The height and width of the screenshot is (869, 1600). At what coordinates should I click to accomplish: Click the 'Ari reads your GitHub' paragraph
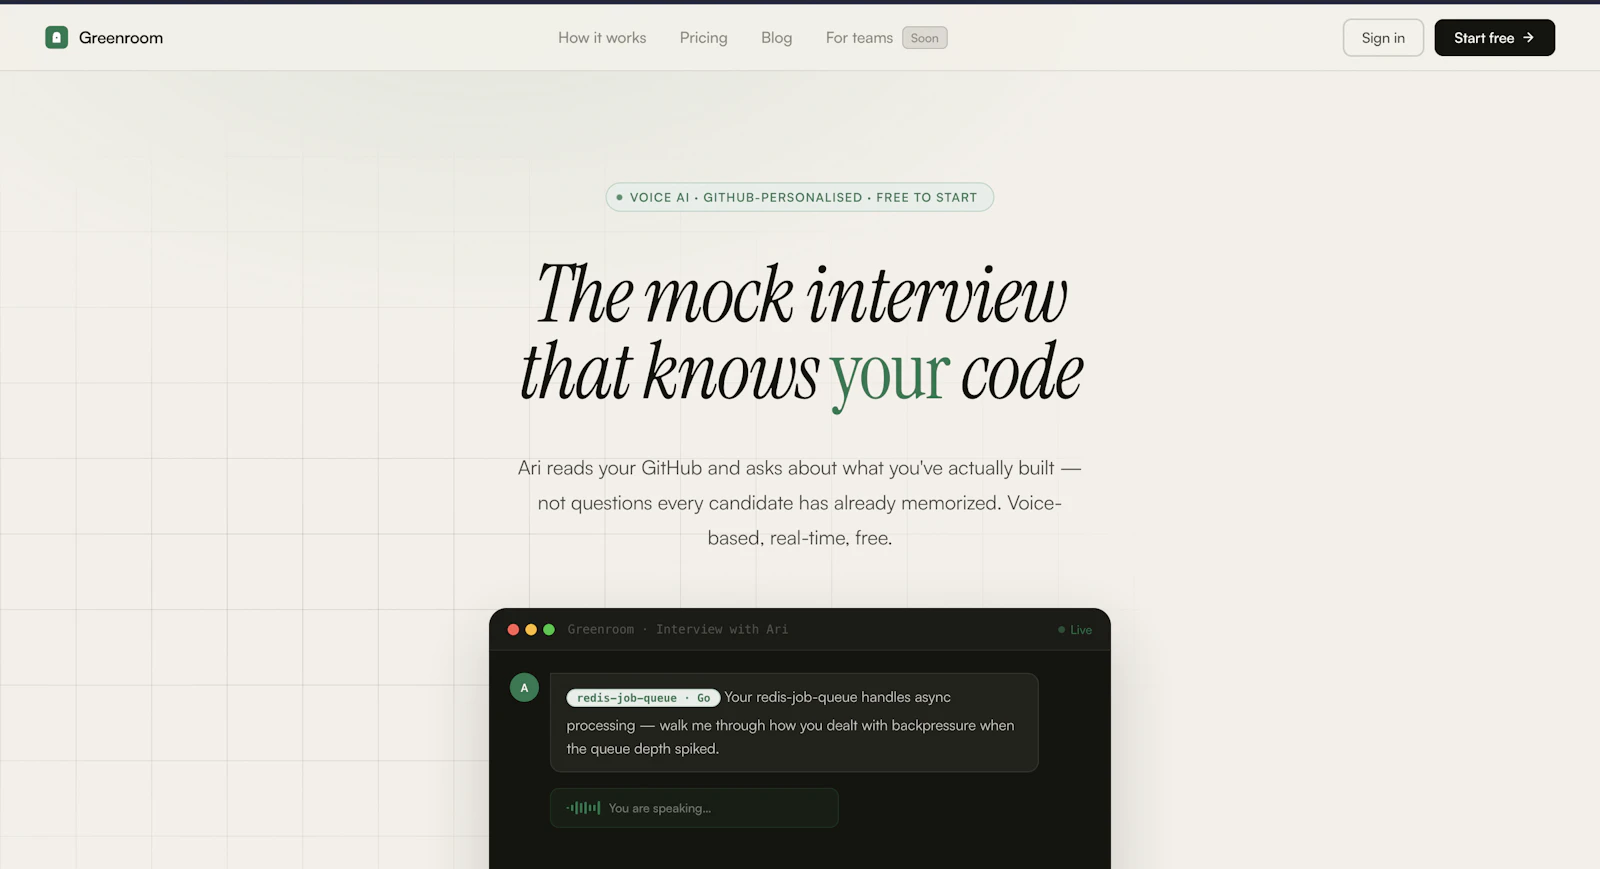pos(800,503)
